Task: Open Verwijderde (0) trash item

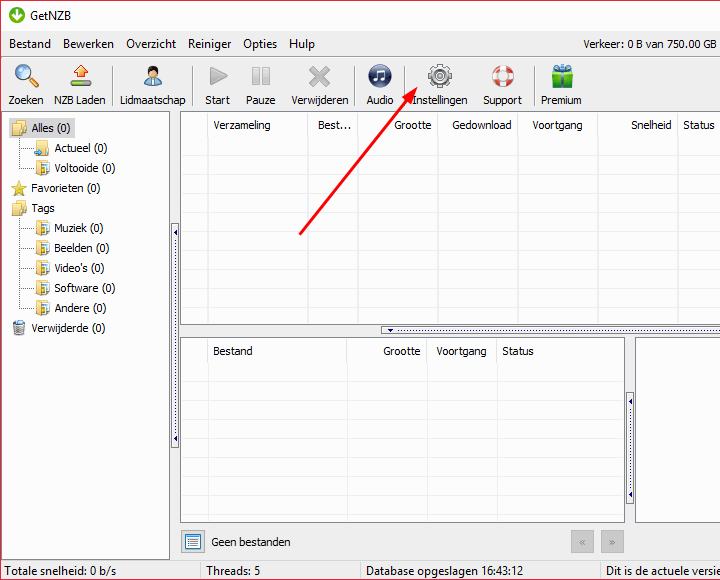Action: [58, 328]
